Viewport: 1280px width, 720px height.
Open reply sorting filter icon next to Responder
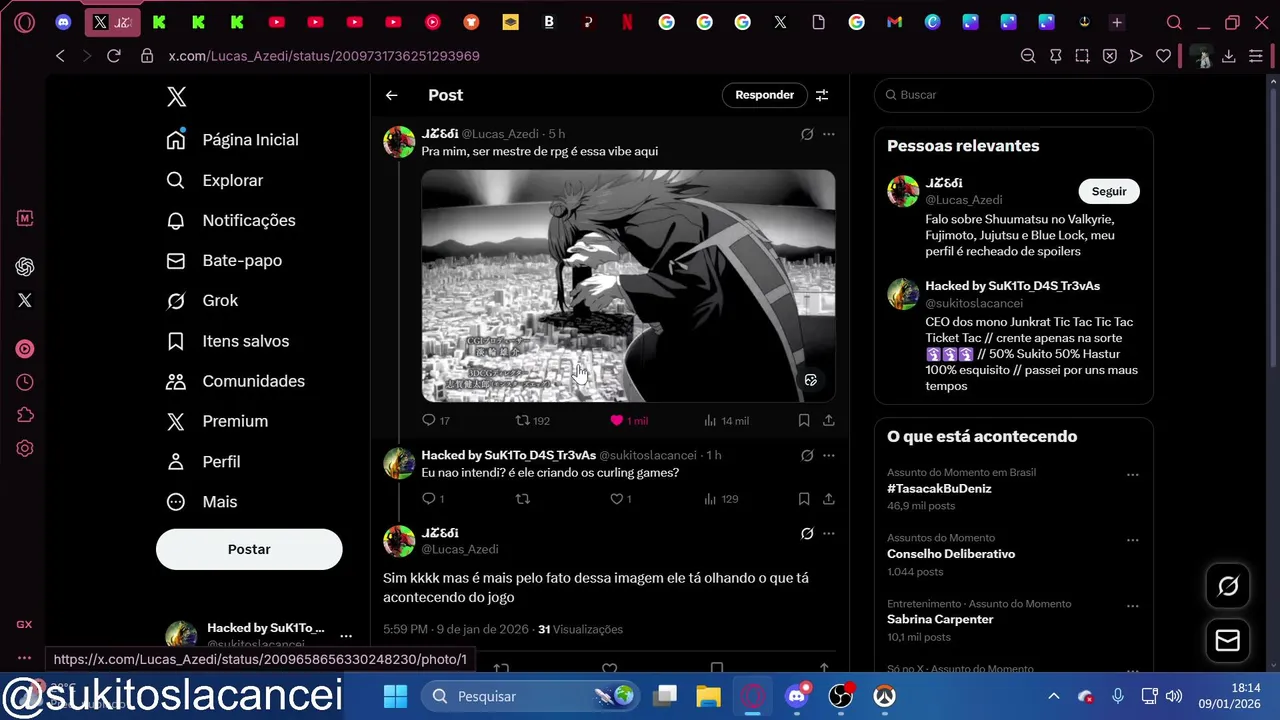(822, 95)
